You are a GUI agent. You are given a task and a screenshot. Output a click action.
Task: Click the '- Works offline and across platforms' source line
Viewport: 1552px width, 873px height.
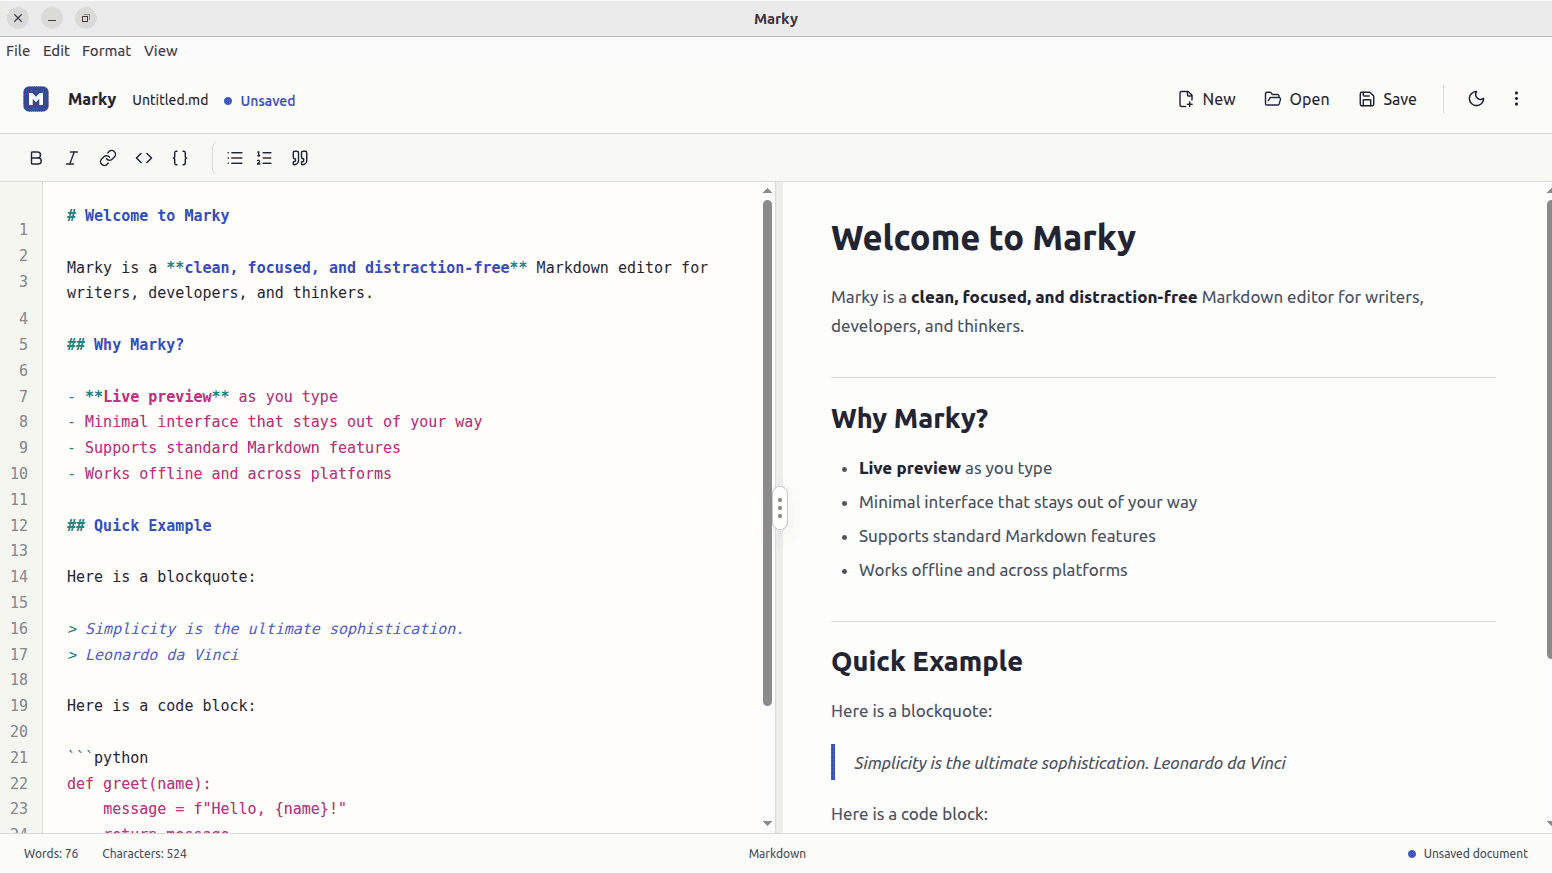[x=229, y=474]
